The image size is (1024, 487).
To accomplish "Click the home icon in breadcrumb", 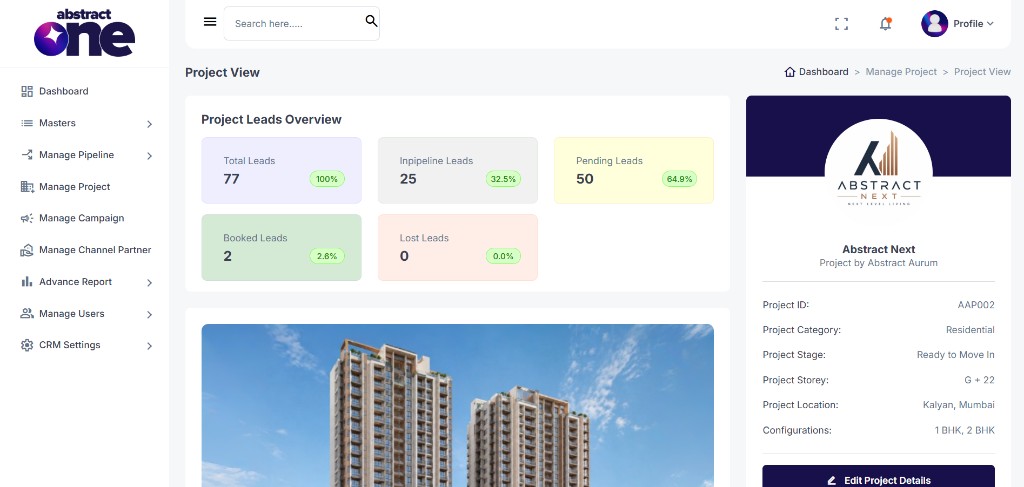I will pos(790,72).
